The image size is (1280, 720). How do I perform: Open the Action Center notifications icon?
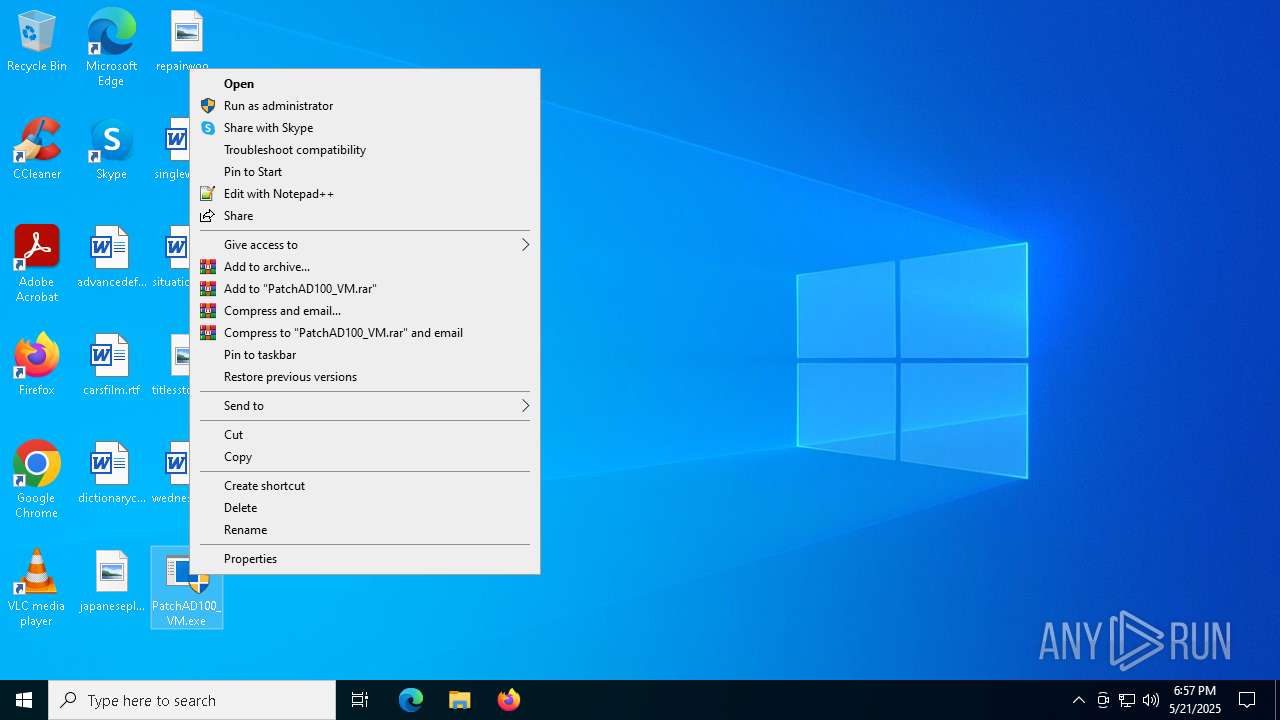point(1247,700)
